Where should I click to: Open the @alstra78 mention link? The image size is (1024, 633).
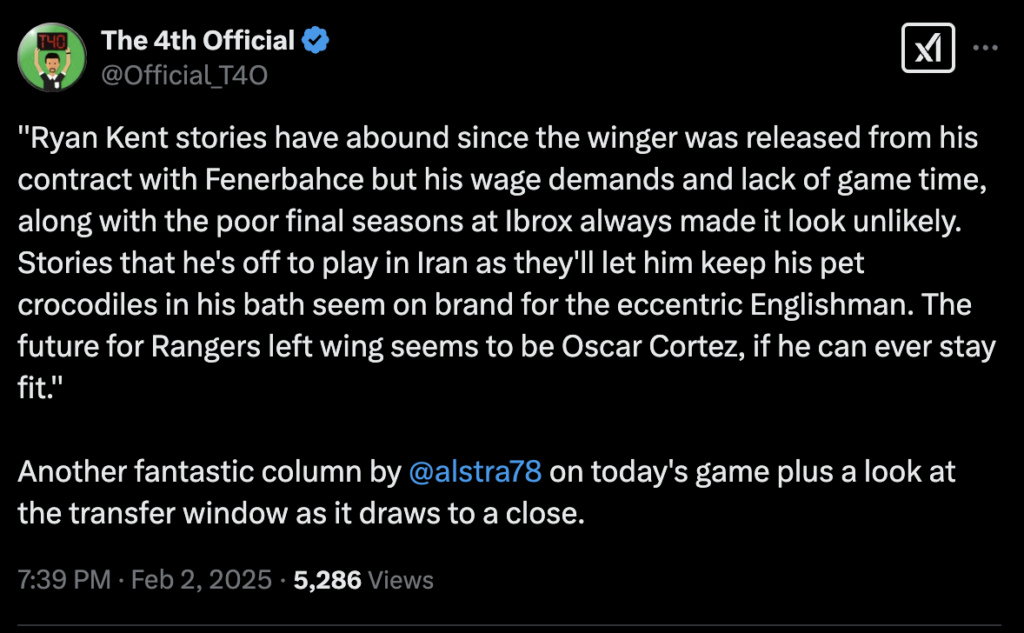[476, 471]
